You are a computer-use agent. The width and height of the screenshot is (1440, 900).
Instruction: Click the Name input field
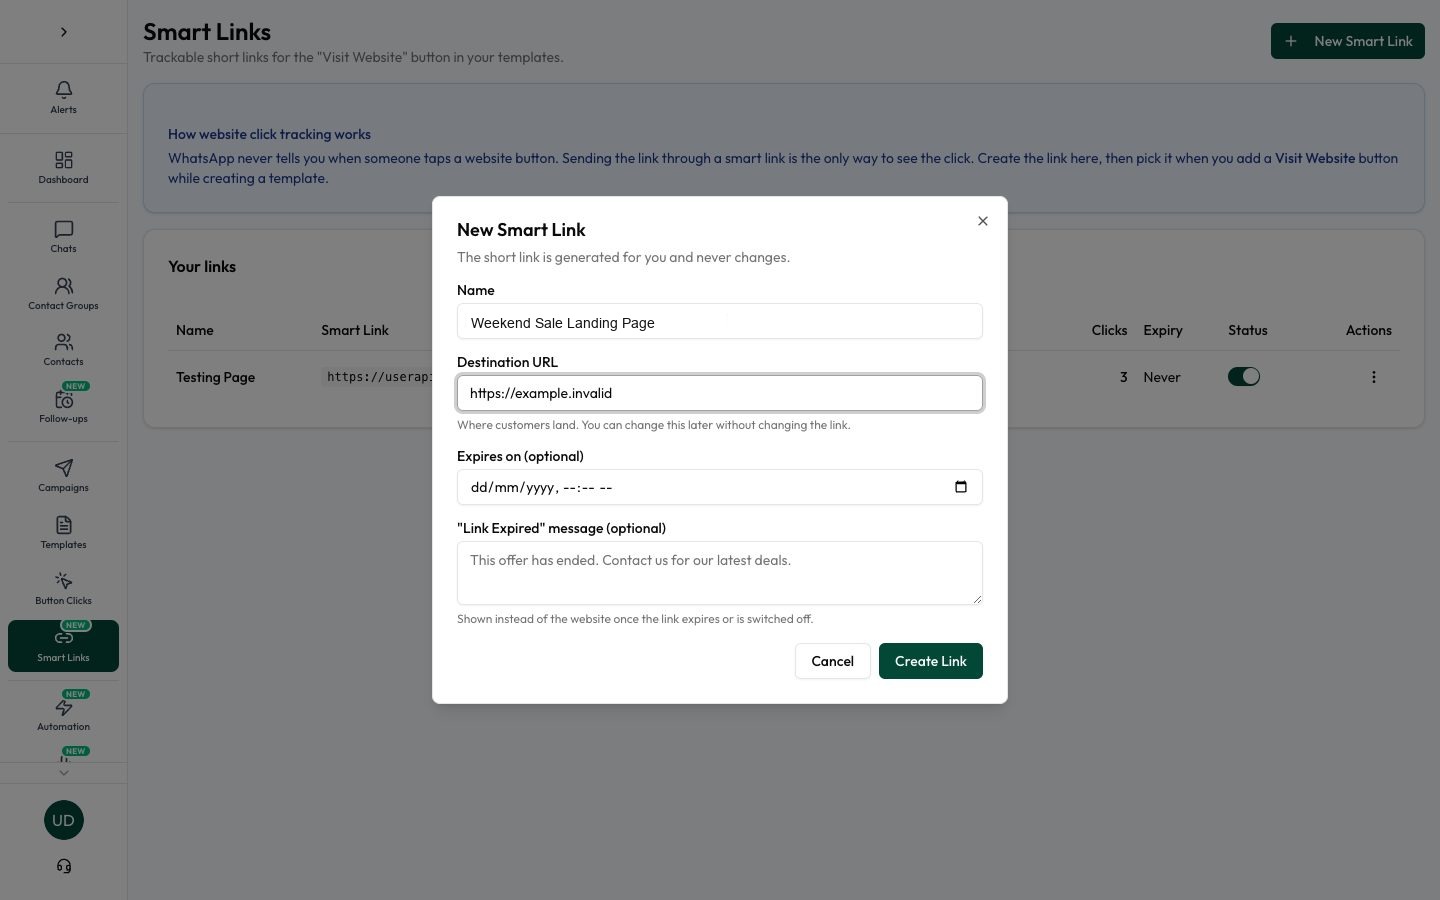pyautogui.click(x=720, y=322)
